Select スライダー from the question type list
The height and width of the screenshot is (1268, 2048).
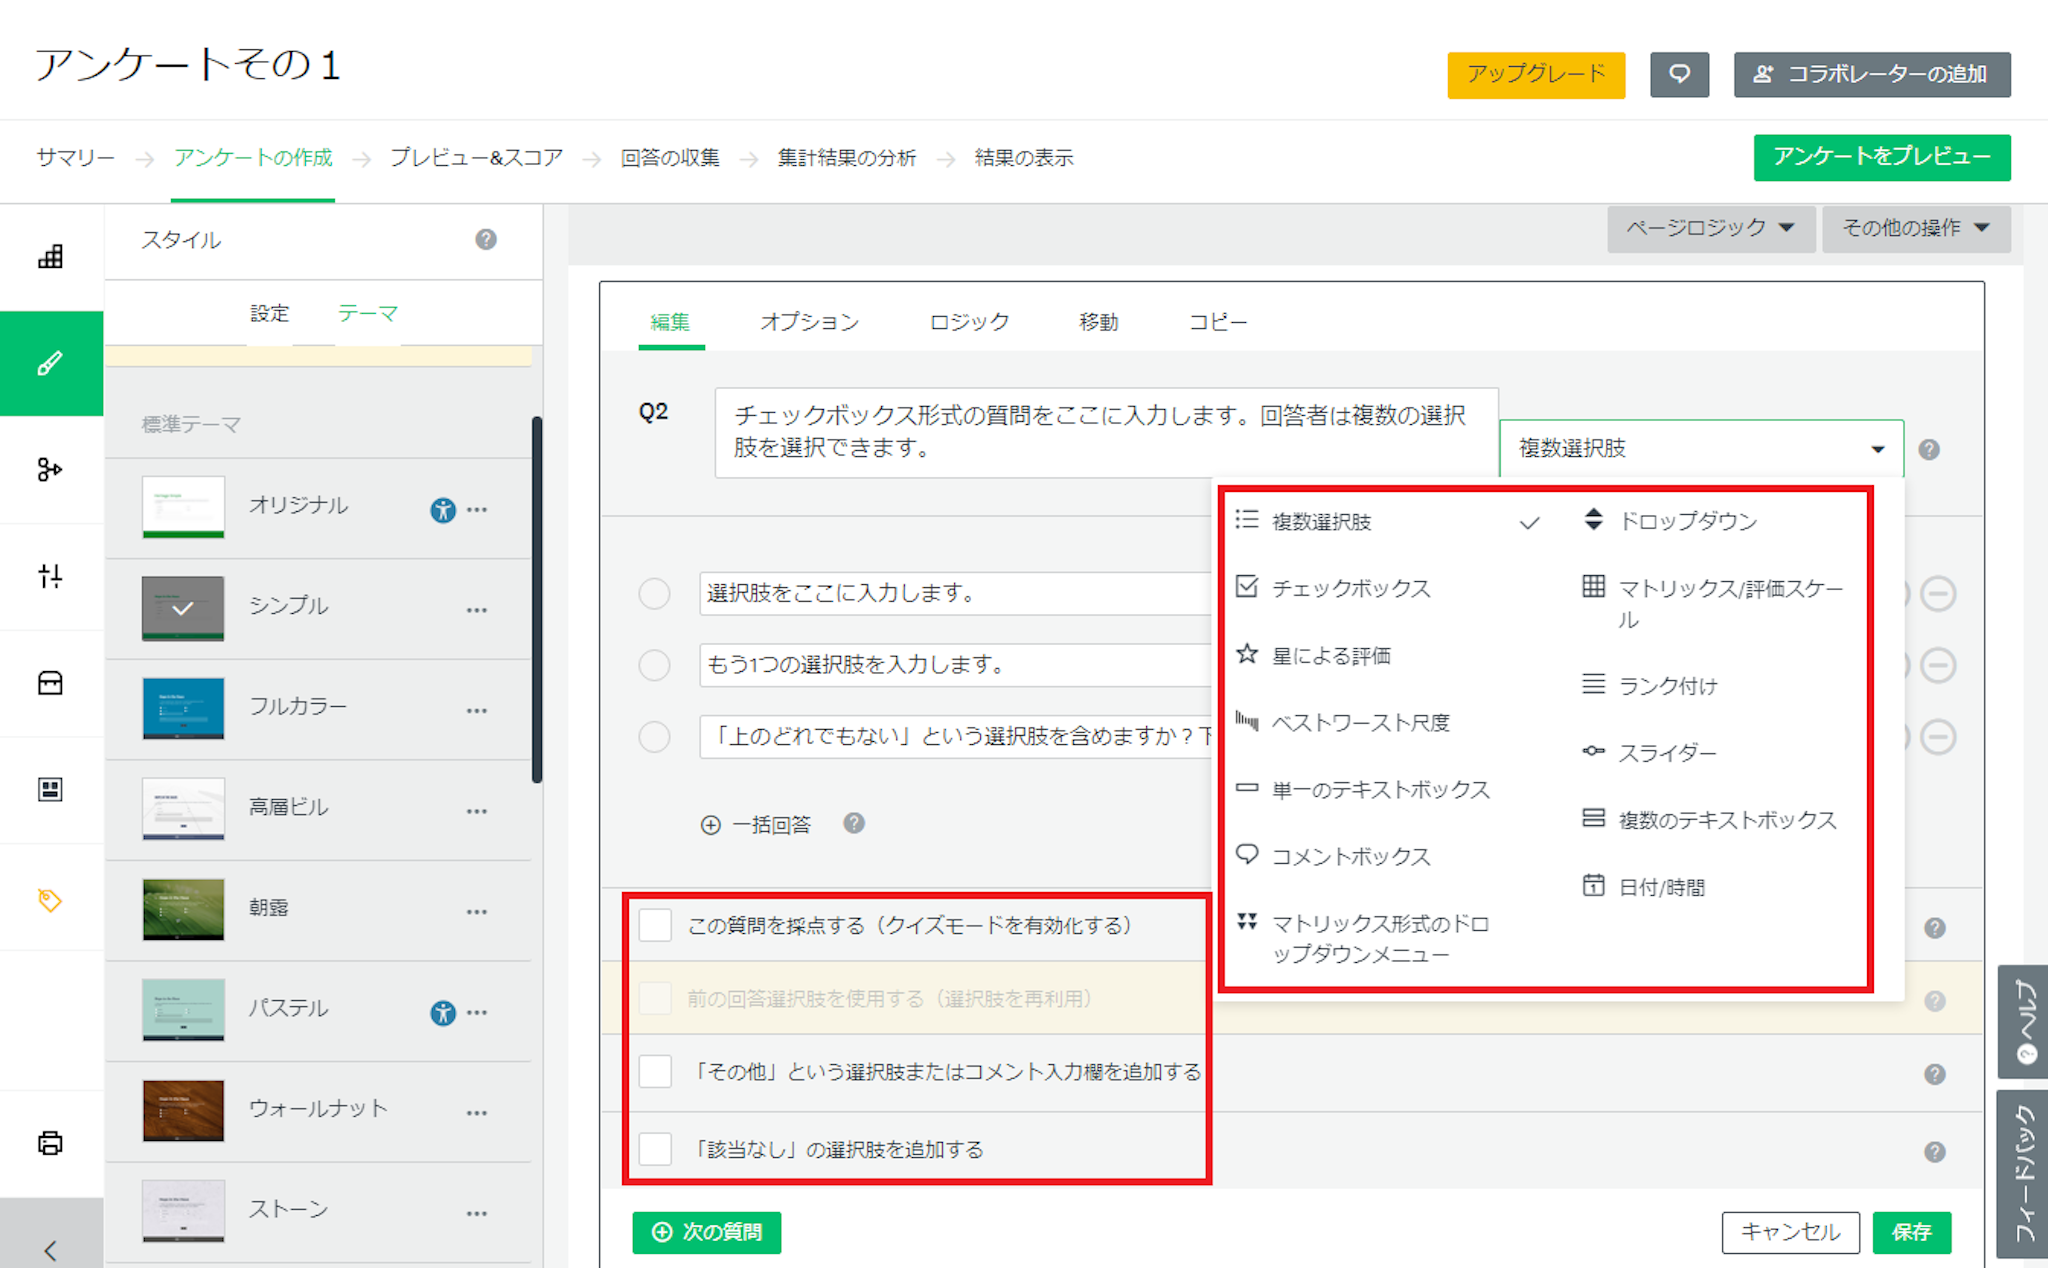[x=1667, y=753]
